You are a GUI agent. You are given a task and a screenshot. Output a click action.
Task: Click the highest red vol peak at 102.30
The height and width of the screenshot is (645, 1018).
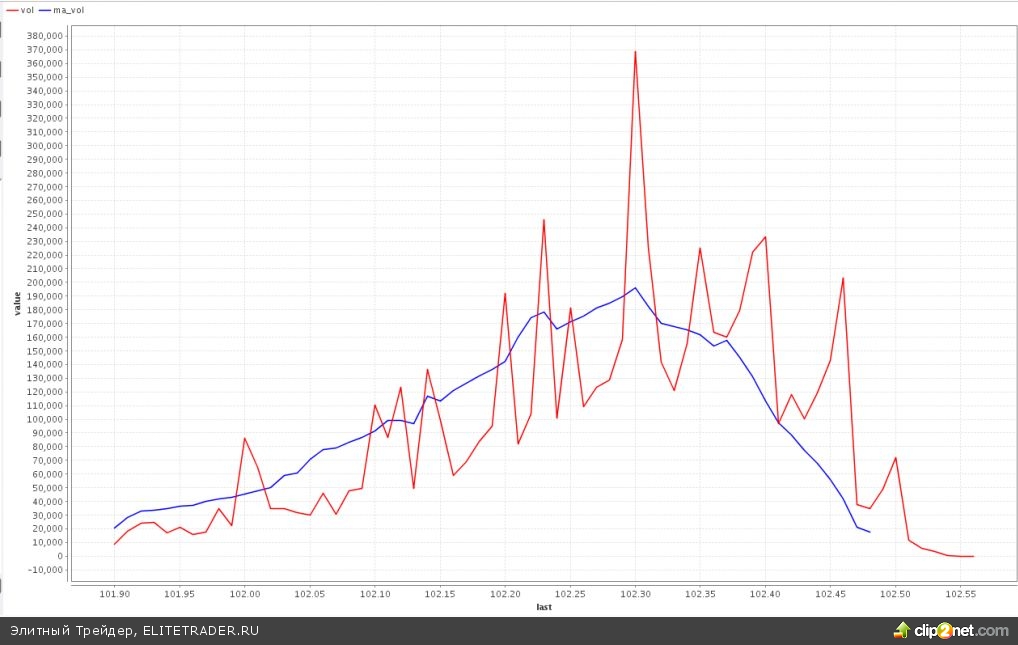point(635,52)
